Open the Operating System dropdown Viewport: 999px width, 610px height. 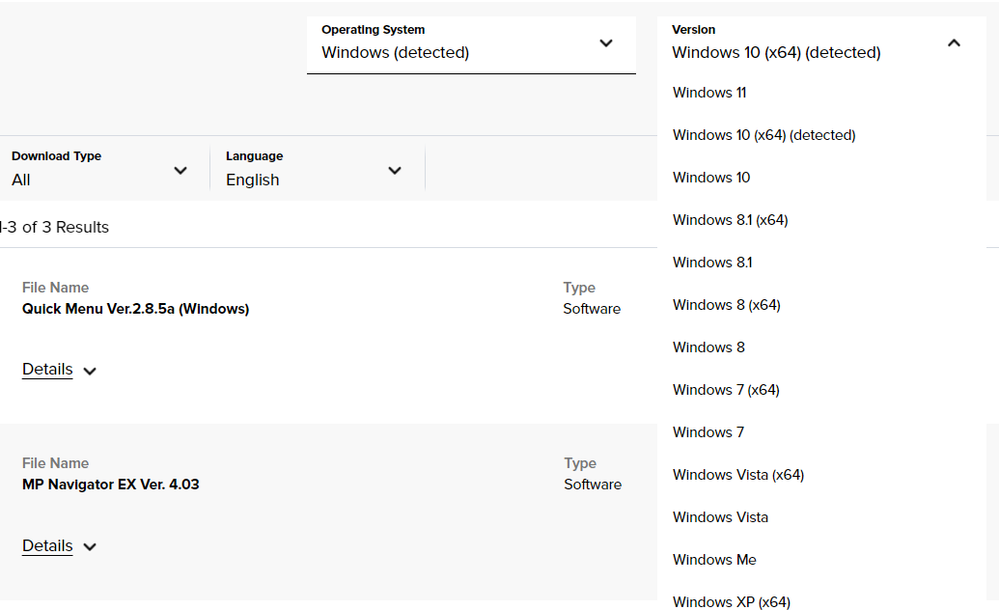pos(470,44)
